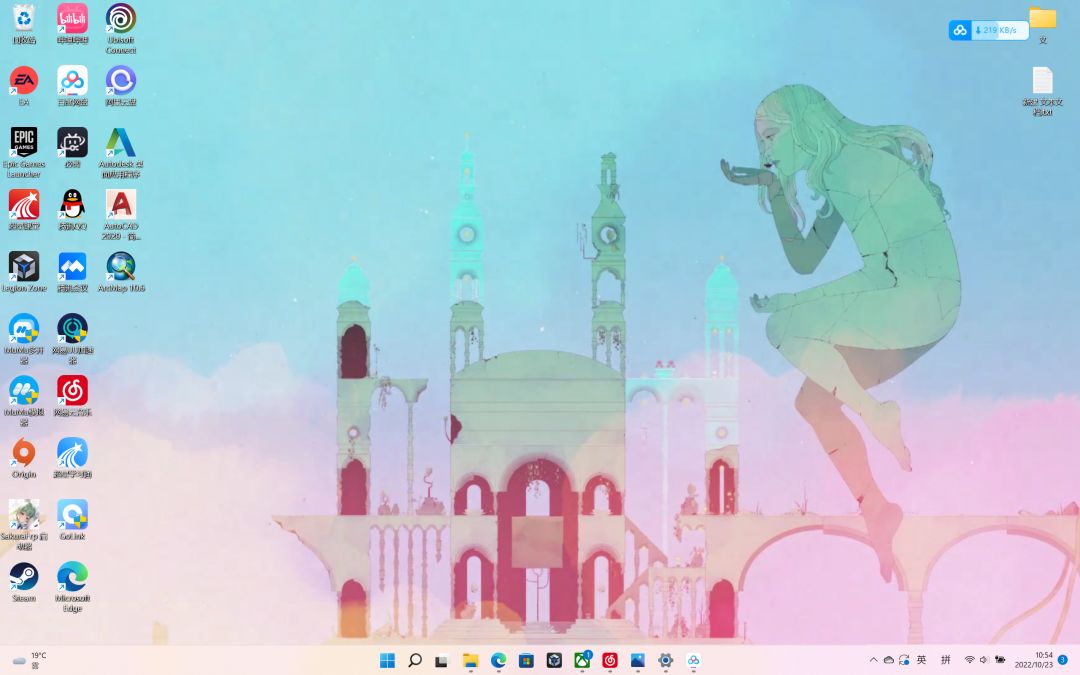Screen dimensions: 1080x675
Task: Launch Tencent QQ penguin shortcut
Action: tap(72, 210)
